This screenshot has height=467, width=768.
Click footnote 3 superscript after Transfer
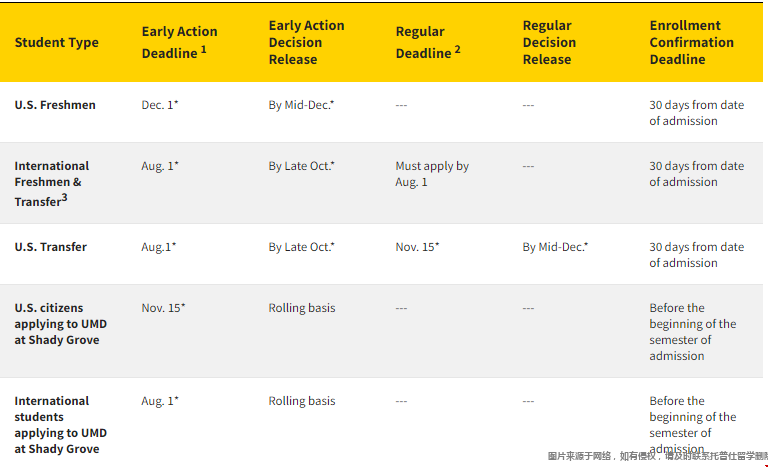click(x=64, y=197)
